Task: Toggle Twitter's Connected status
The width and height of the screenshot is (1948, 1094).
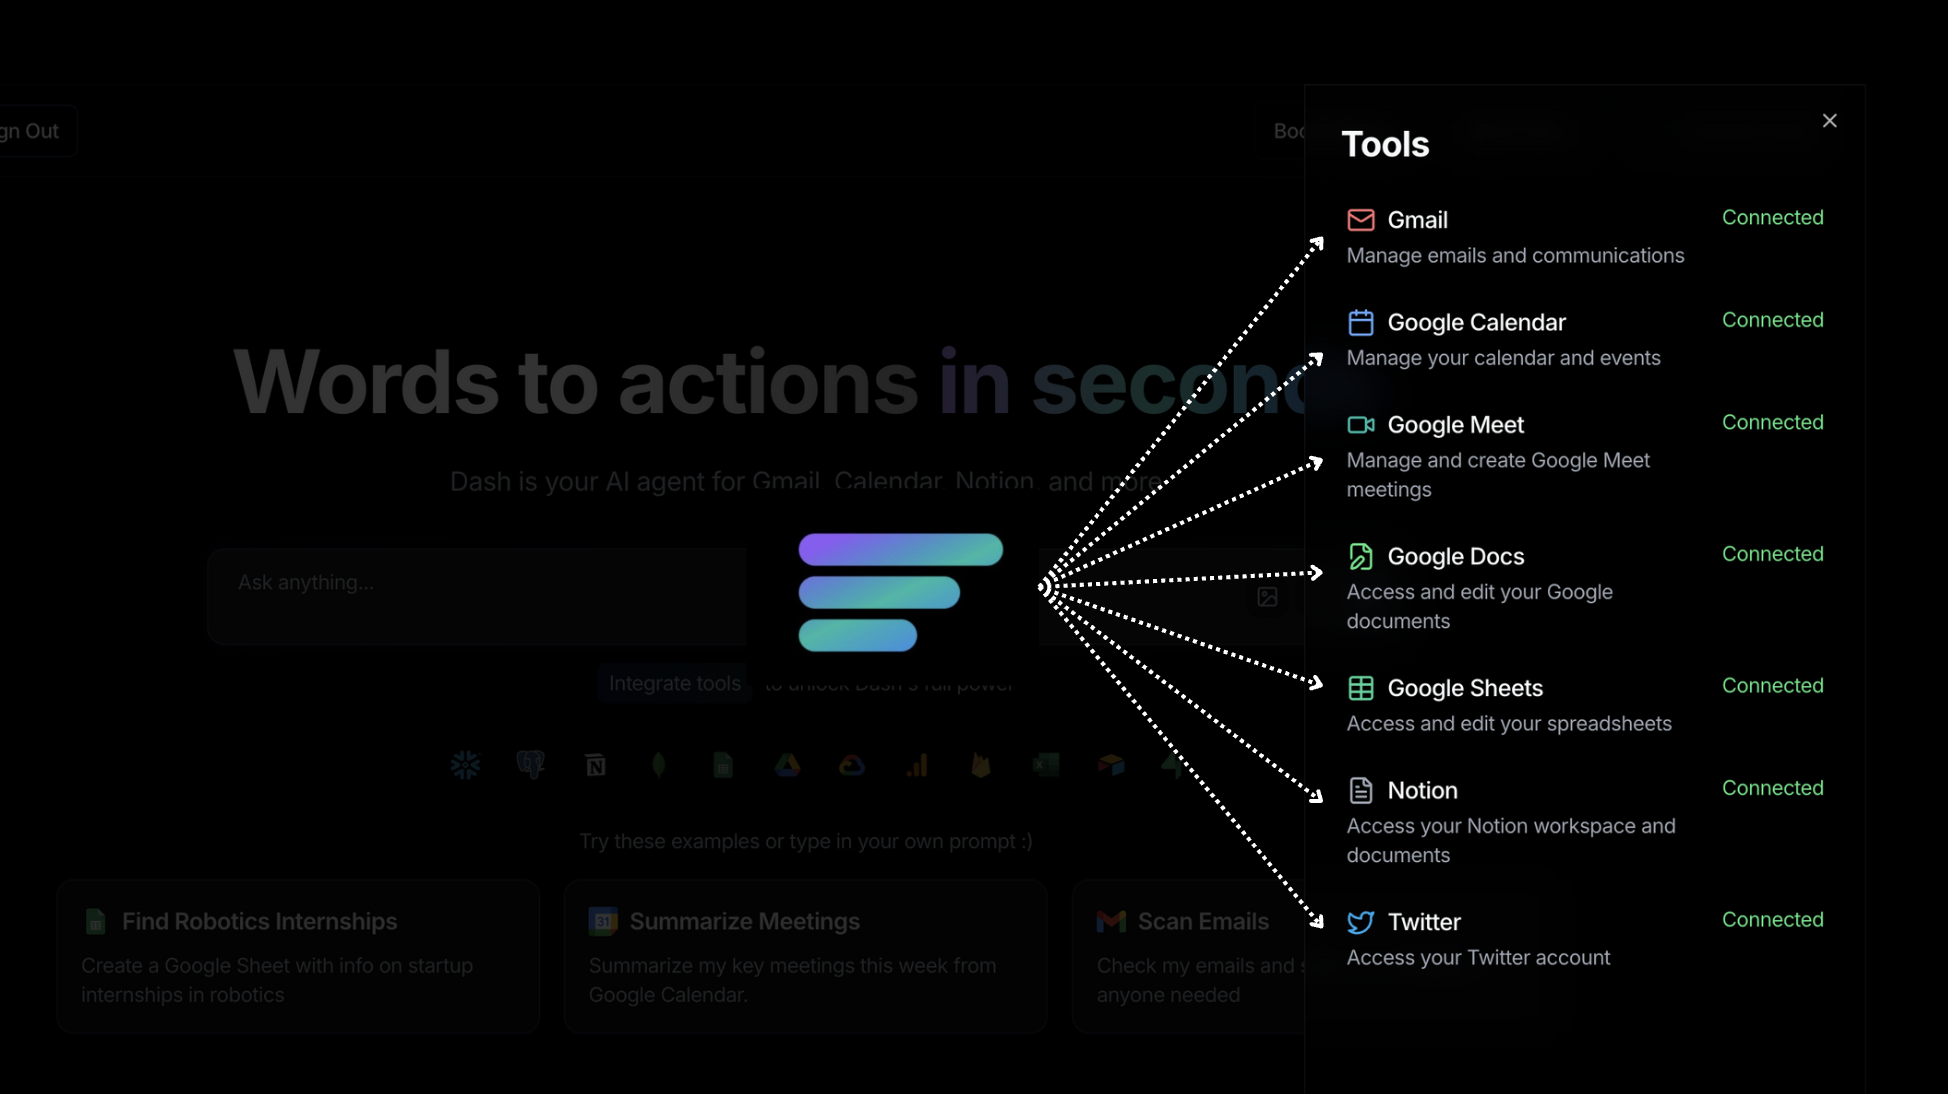Action: coord(1772,920)
